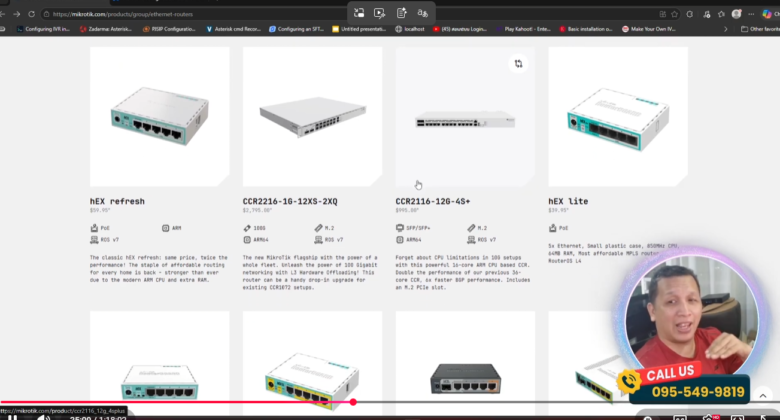Click the scroll-to-top chevron button
Image resolution: width=780 pixels, height=420 pixels.
763,396
